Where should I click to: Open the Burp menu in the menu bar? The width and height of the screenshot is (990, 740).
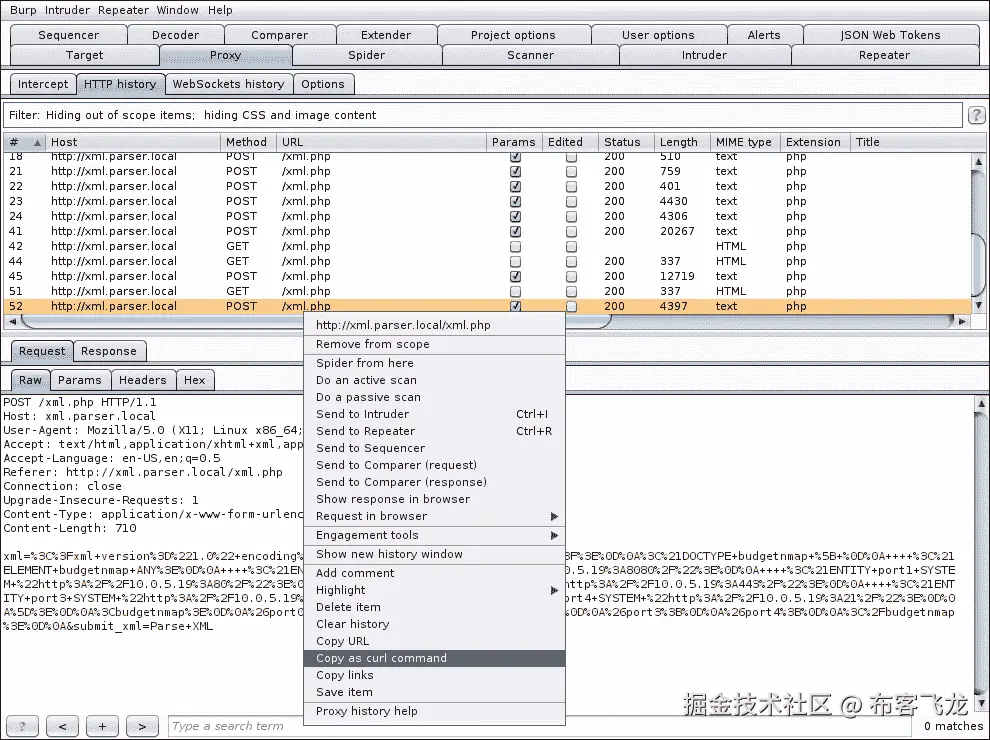click(x=23, y=10)
